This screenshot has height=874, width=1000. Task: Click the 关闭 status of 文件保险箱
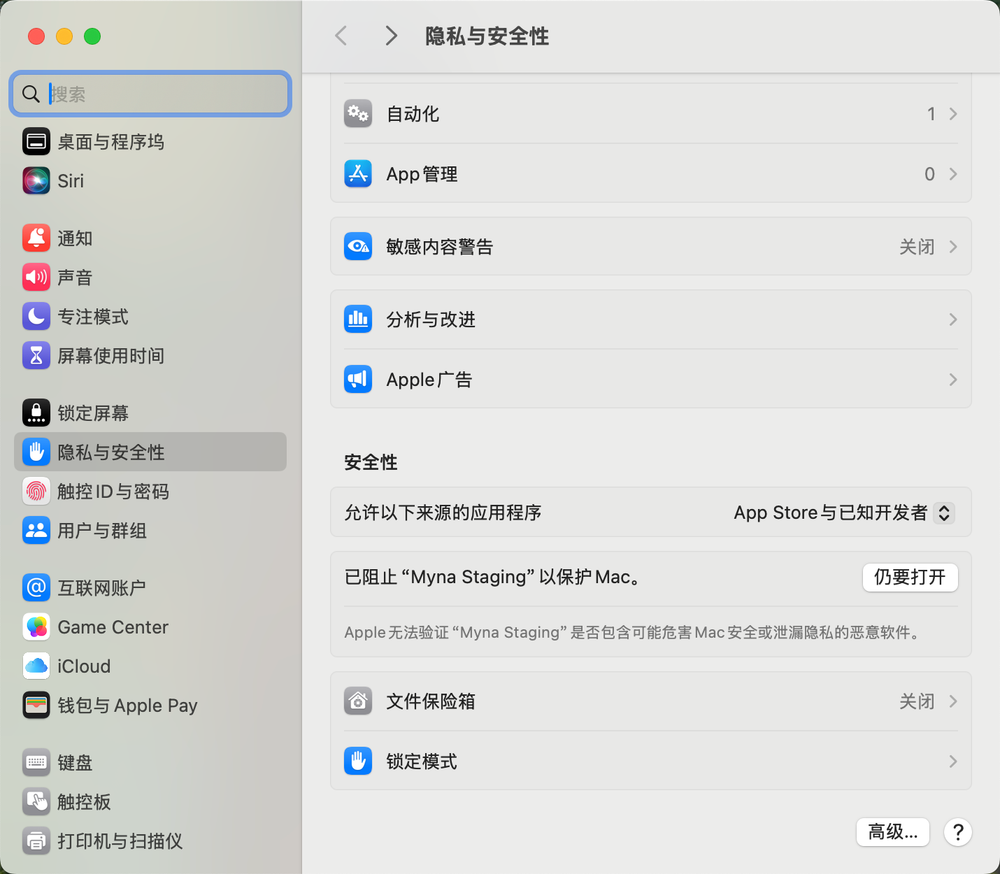coord(916,701)
